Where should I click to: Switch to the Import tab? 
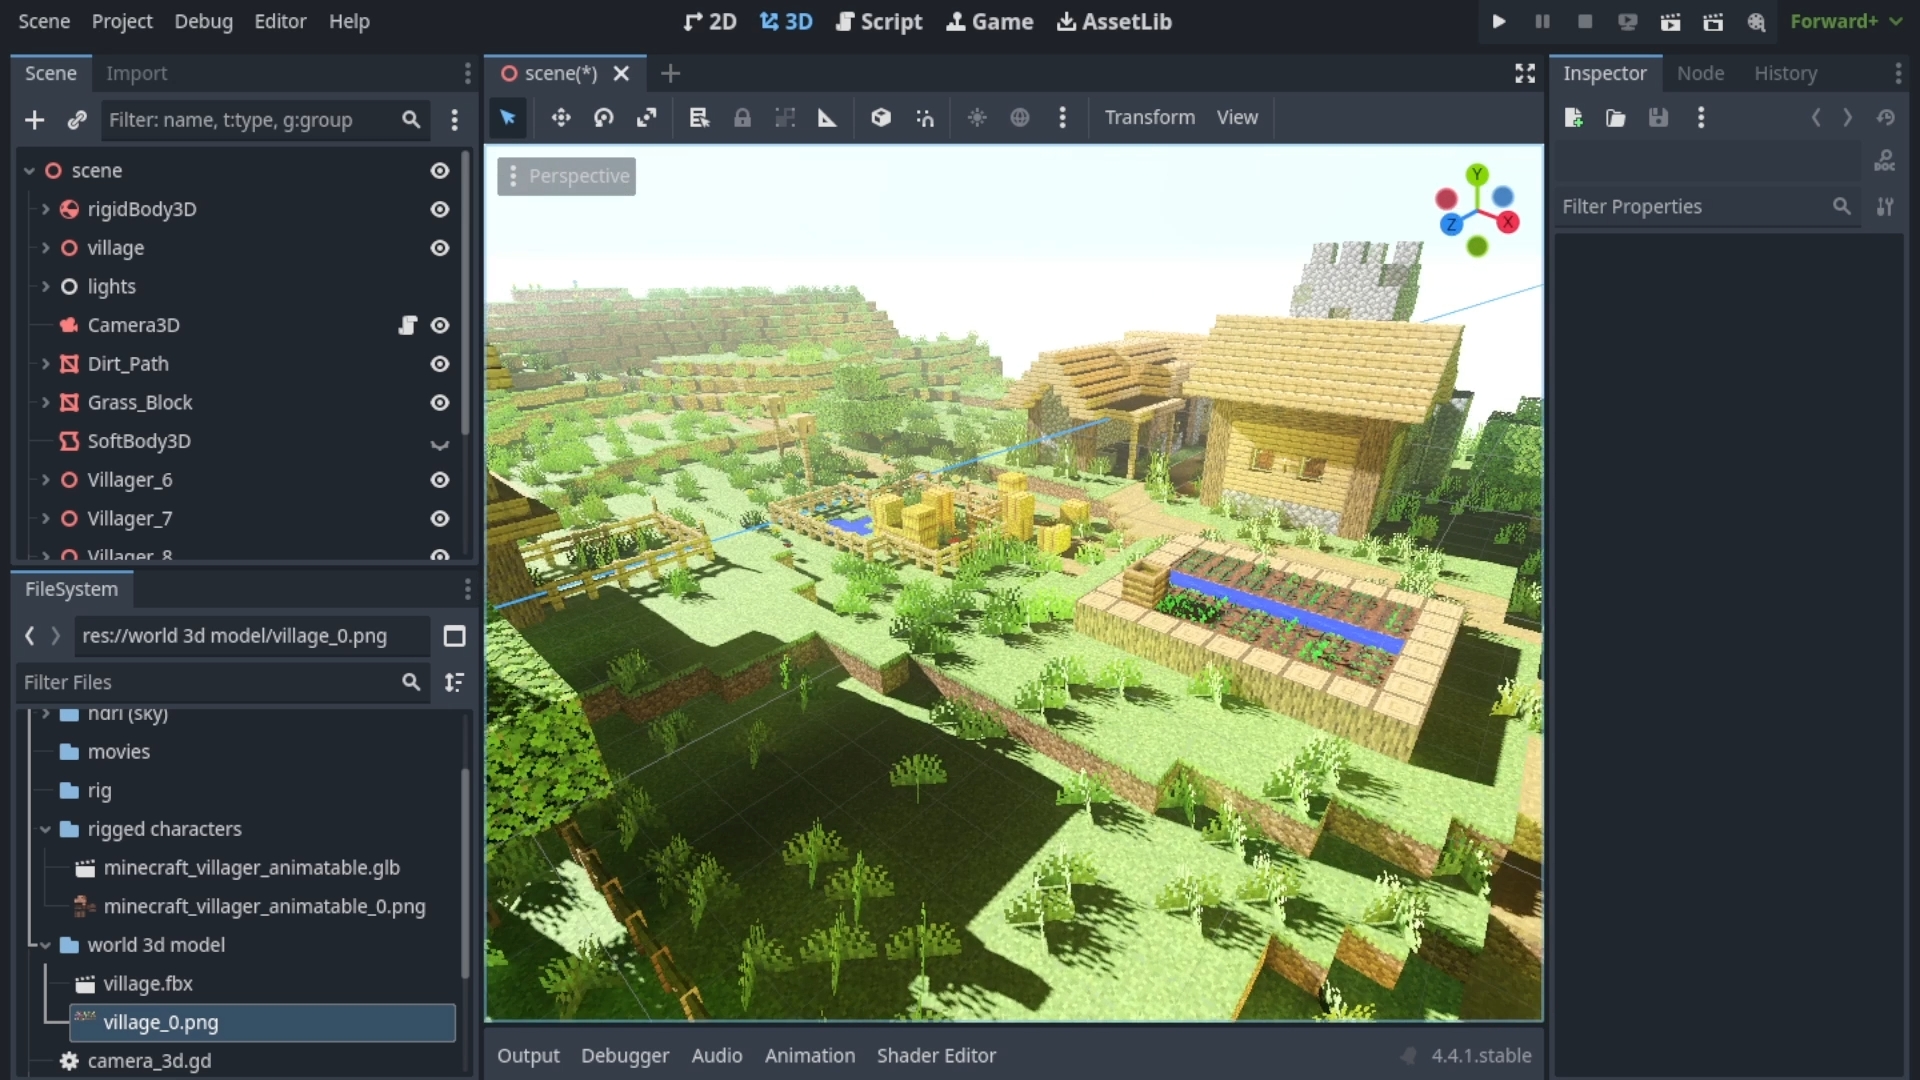136,73
